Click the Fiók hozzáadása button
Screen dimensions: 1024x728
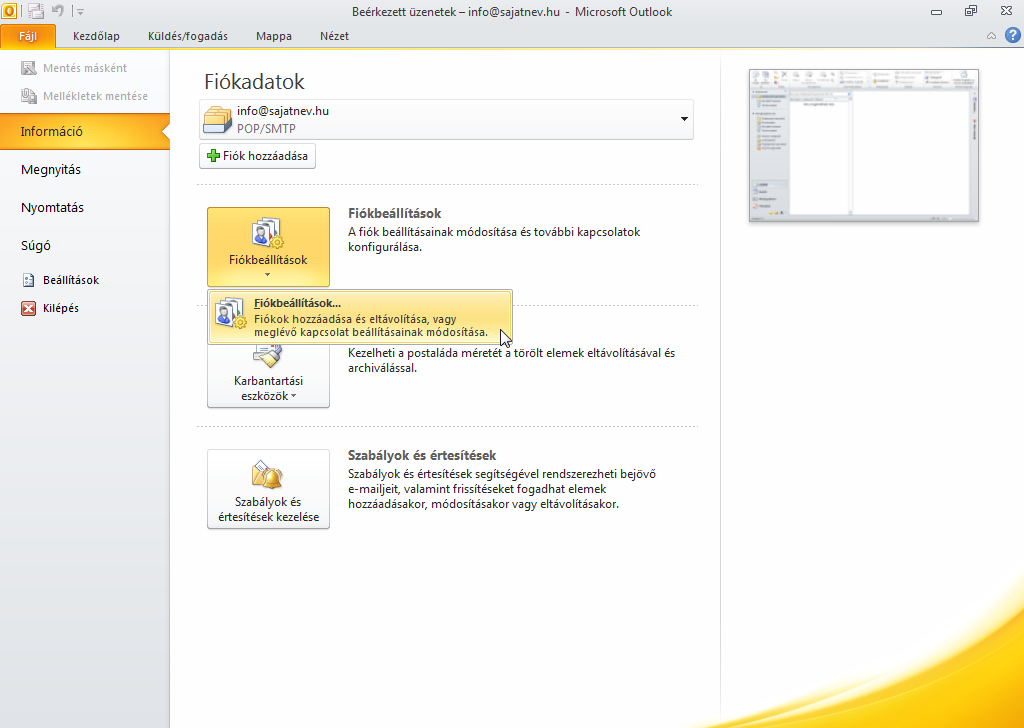(x=257, y=156)
